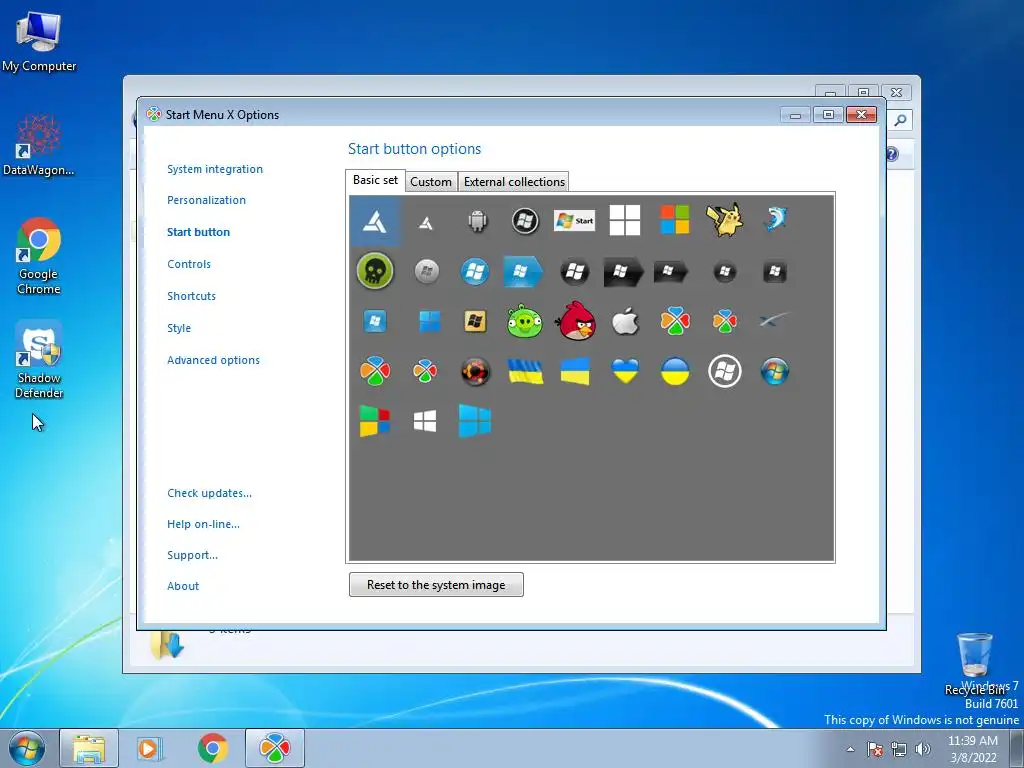Go to Personalization section
This screenshot has height=768, width=1024.
(x=206, y=200)
